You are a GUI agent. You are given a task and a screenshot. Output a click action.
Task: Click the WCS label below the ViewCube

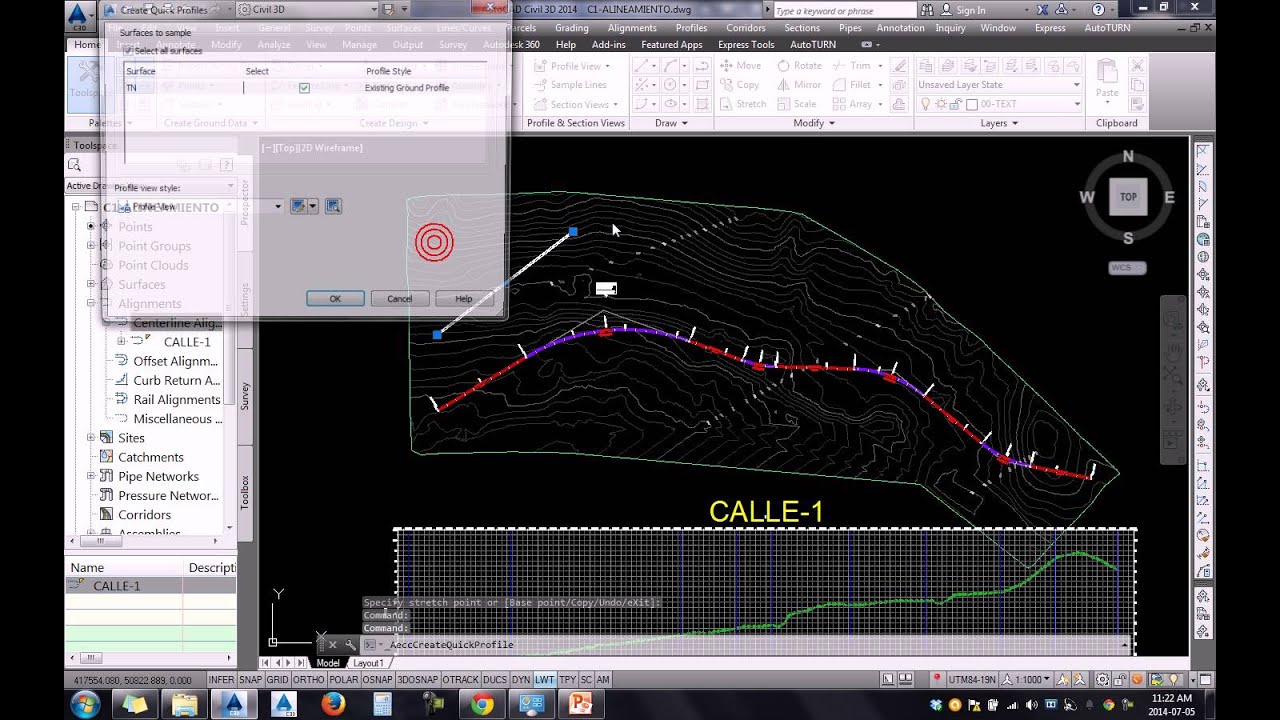point(1128,268)
